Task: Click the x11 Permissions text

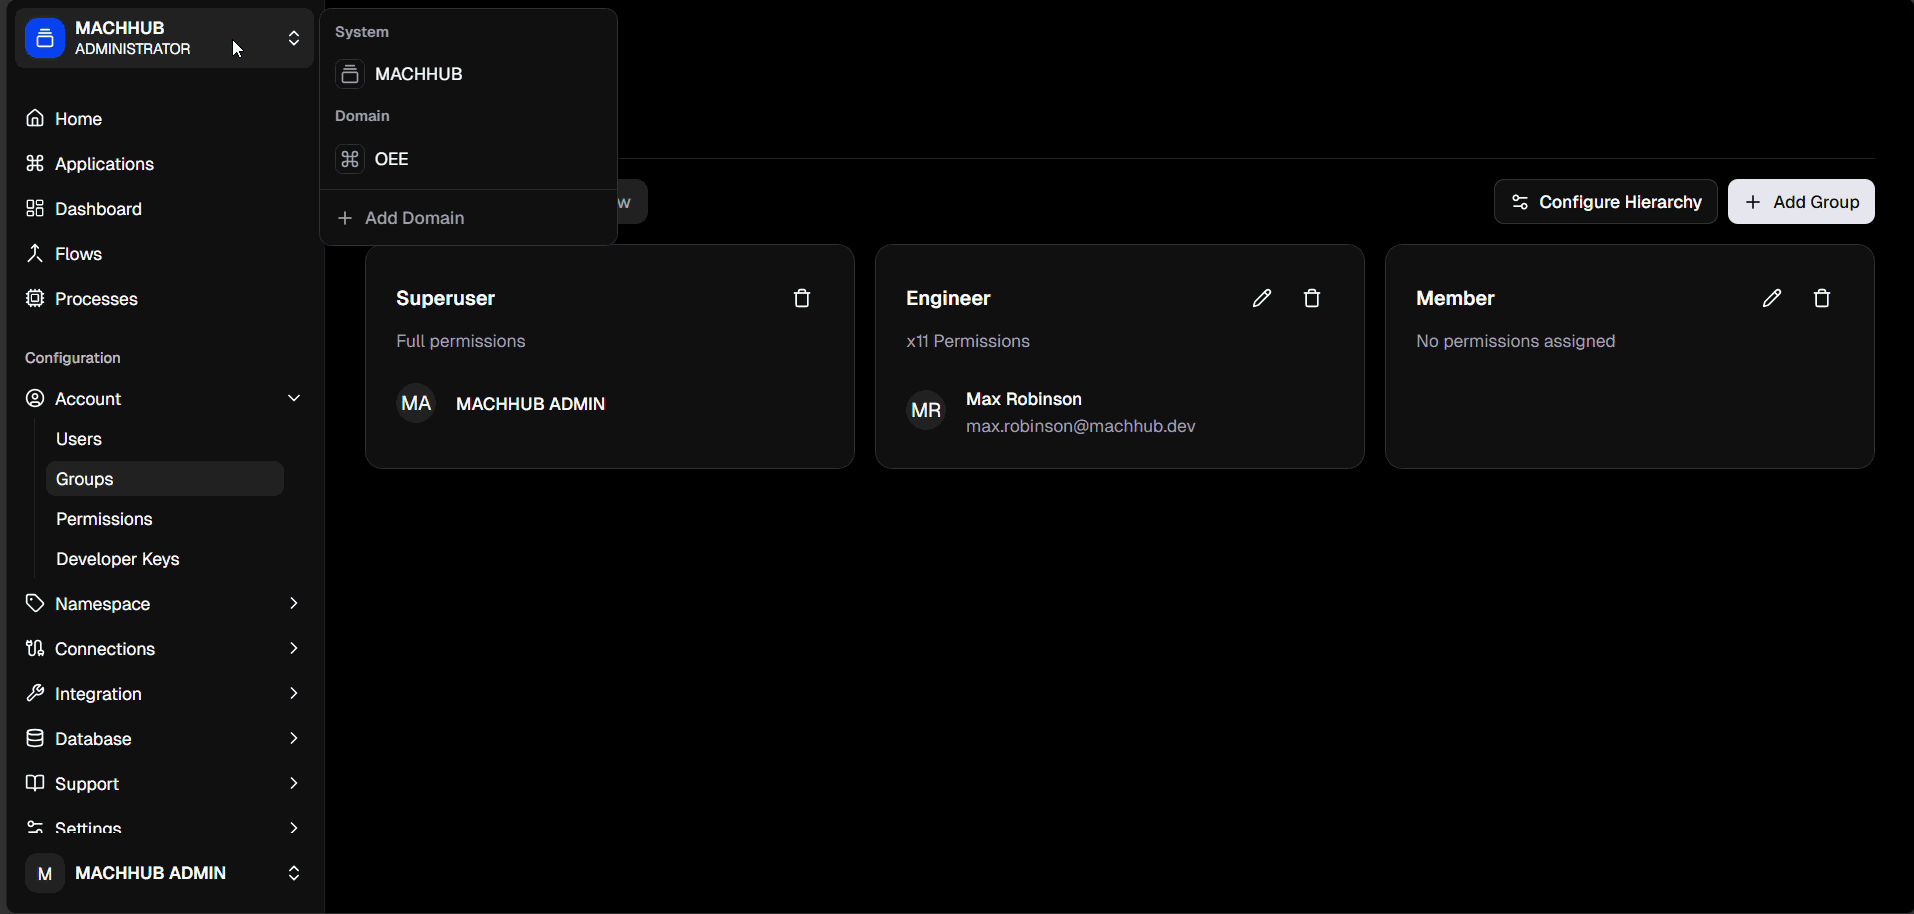Action: 968,341
